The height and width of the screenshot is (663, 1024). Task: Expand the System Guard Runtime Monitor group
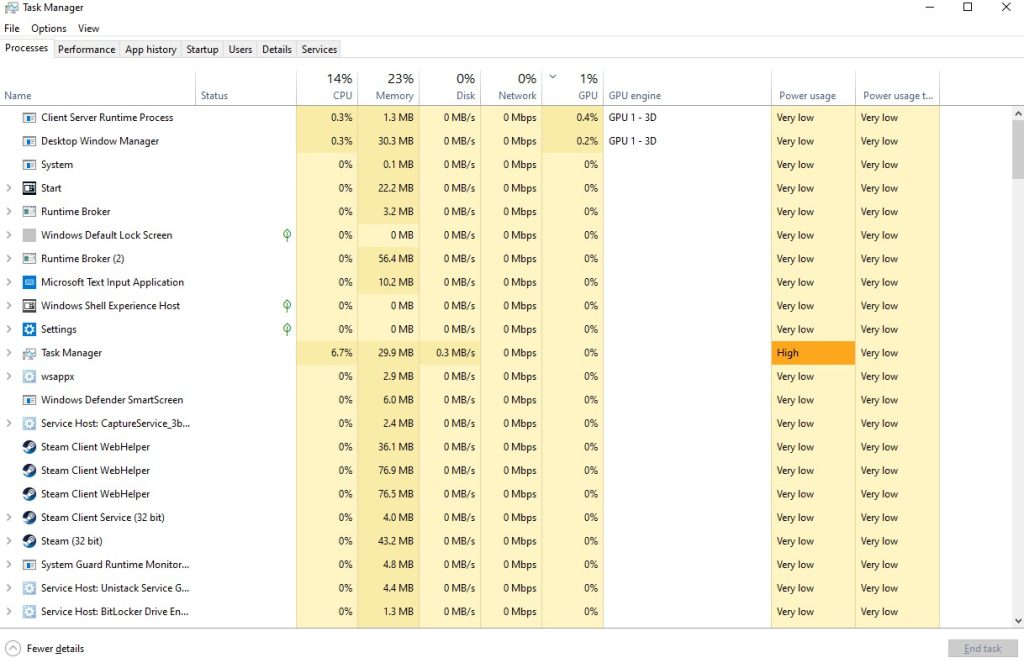(x=8, y=564)
